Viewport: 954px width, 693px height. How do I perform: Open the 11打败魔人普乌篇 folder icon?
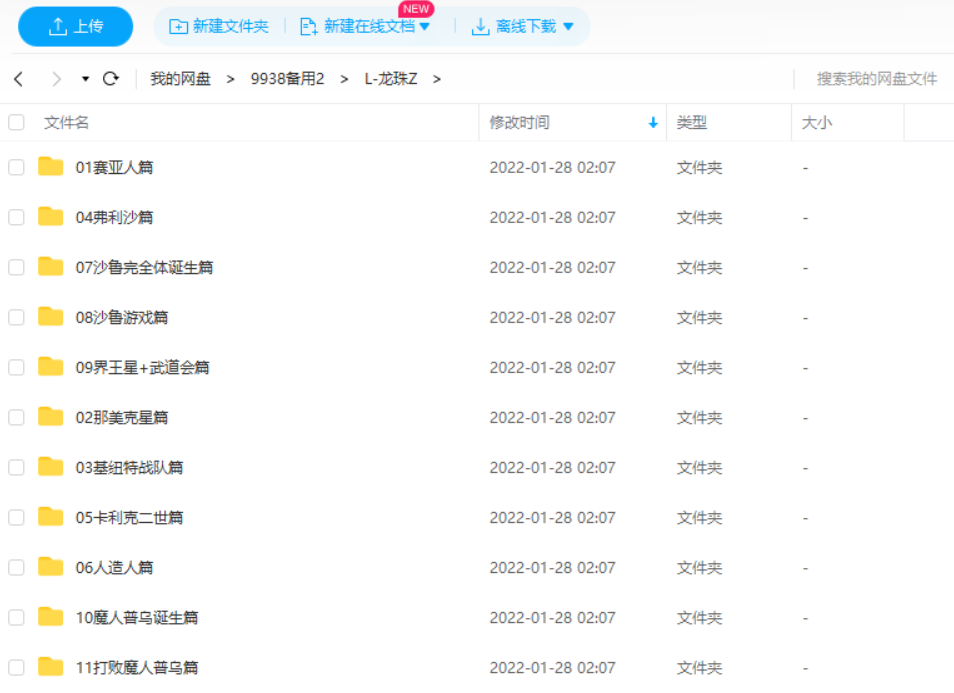pyautogui.click(x=51, y=667)
